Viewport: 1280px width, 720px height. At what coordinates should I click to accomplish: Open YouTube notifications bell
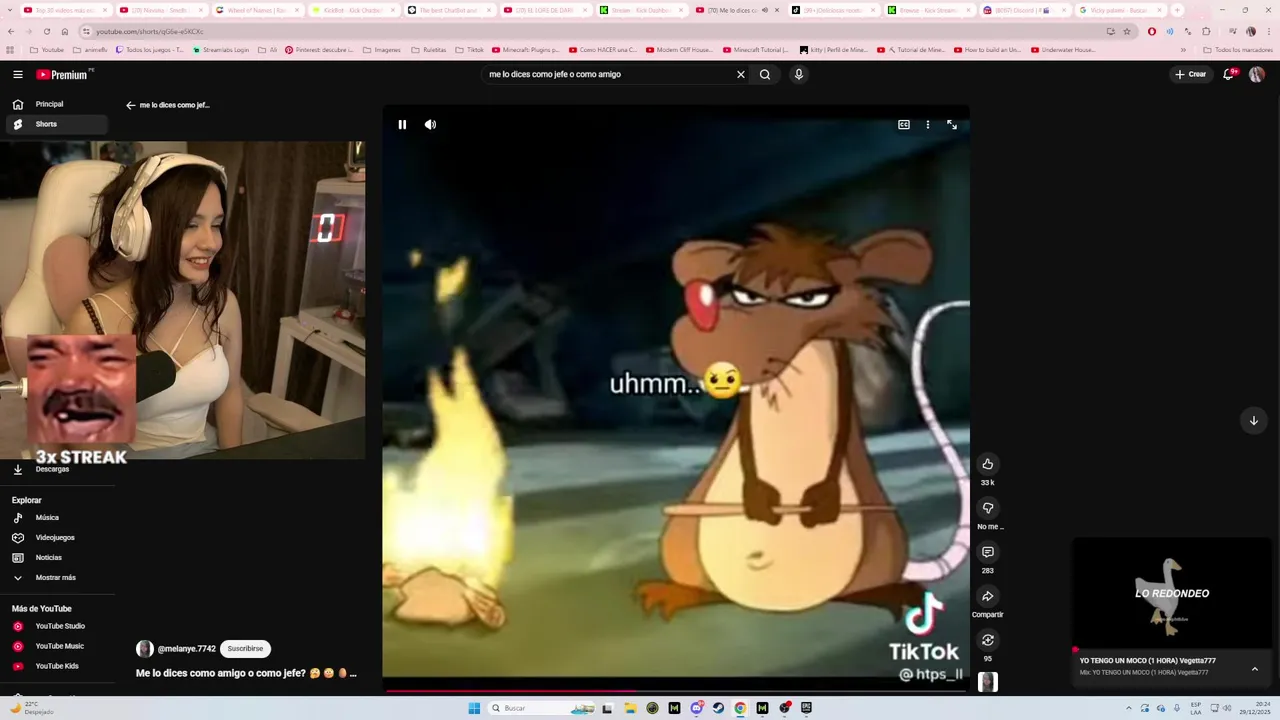[1229, 74]
